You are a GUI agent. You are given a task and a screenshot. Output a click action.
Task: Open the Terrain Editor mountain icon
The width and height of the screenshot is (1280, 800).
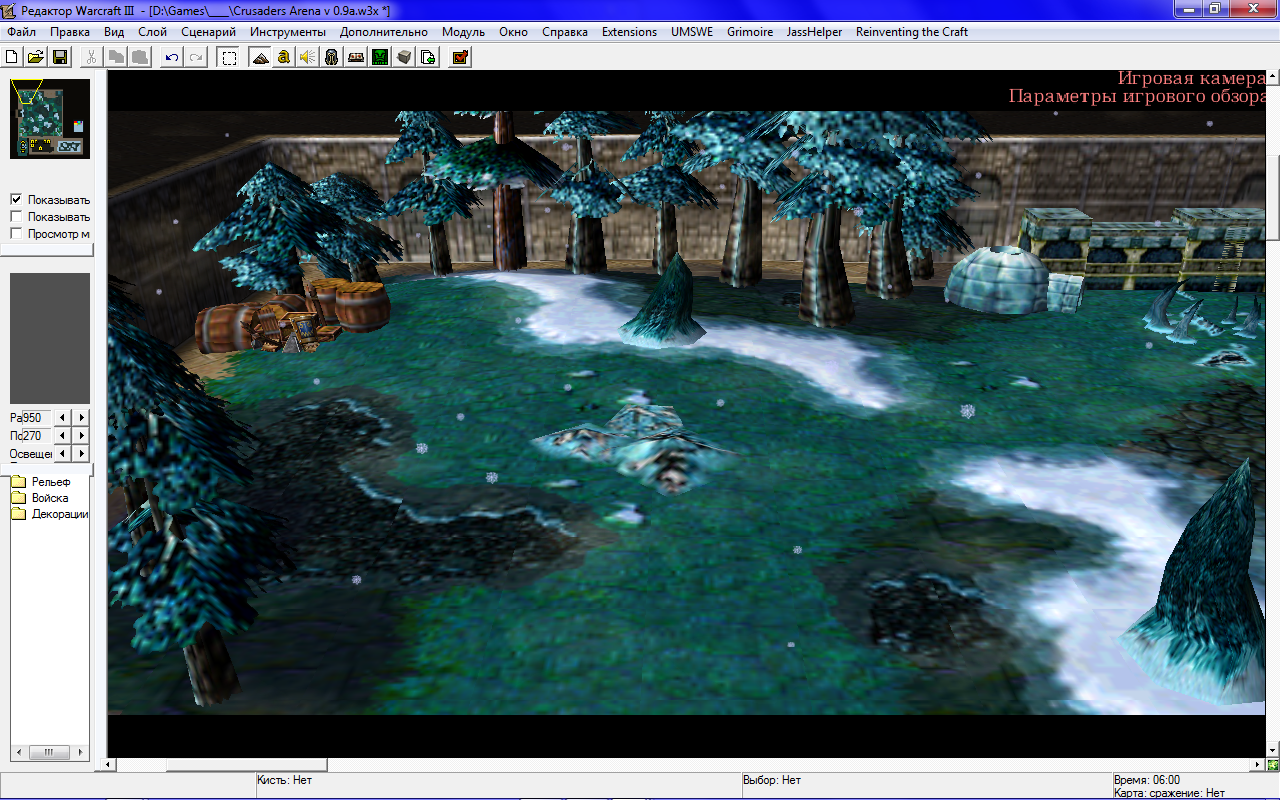click(260, 57)
